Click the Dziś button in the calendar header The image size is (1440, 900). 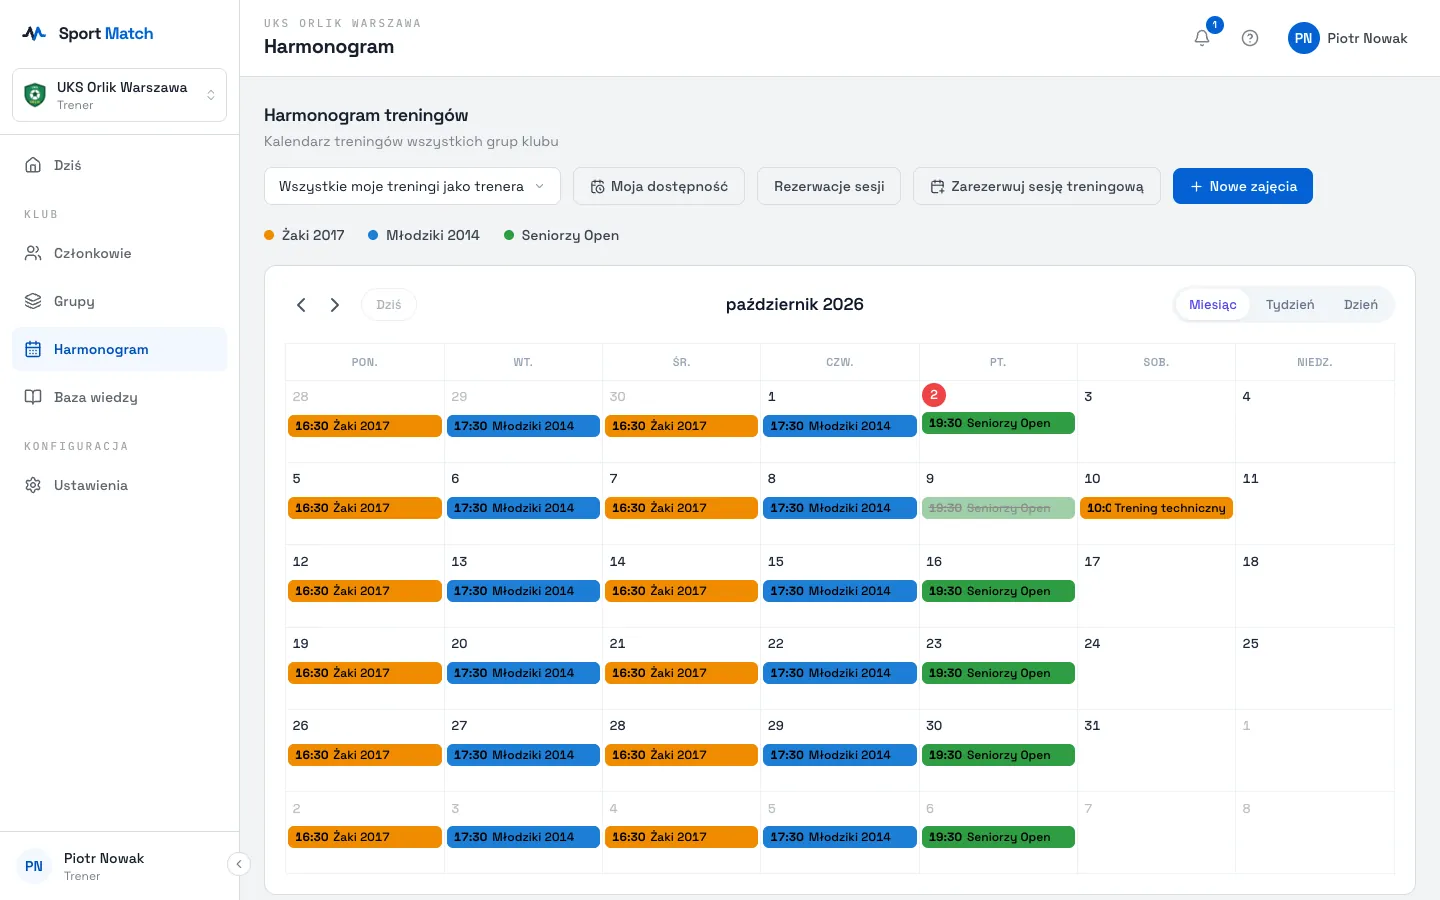coord(389,305)
